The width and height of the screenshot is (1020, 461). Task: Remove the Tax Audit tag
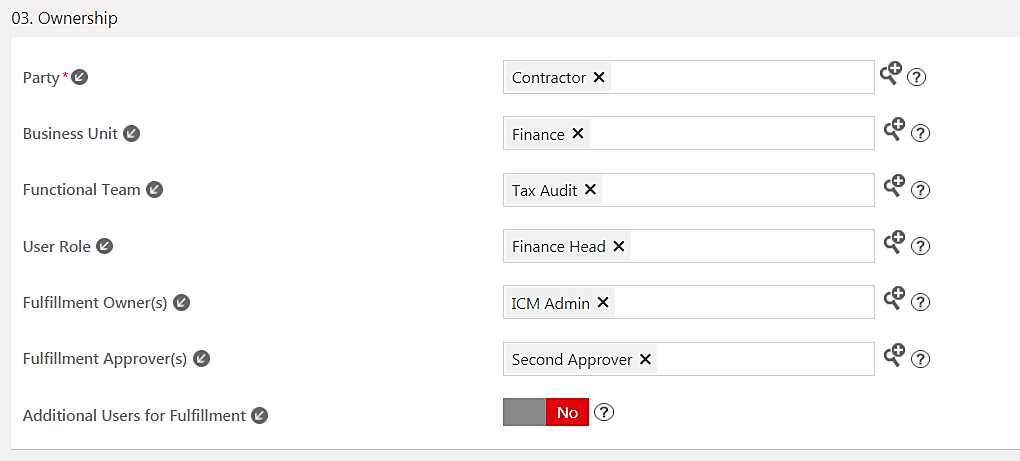(x=590, y=190)
